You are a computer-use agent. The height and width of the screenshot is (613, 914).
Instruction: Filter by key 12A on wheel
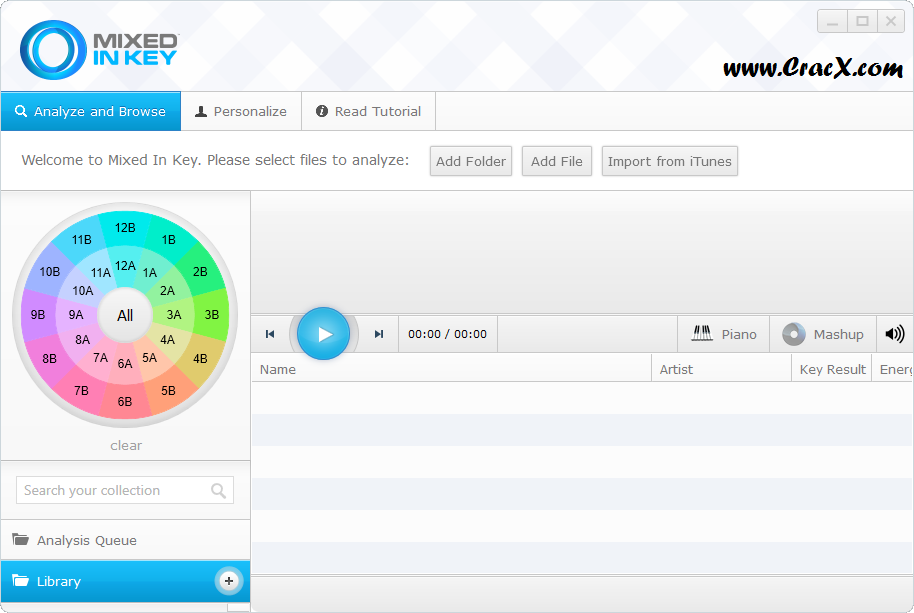point(125,266)
